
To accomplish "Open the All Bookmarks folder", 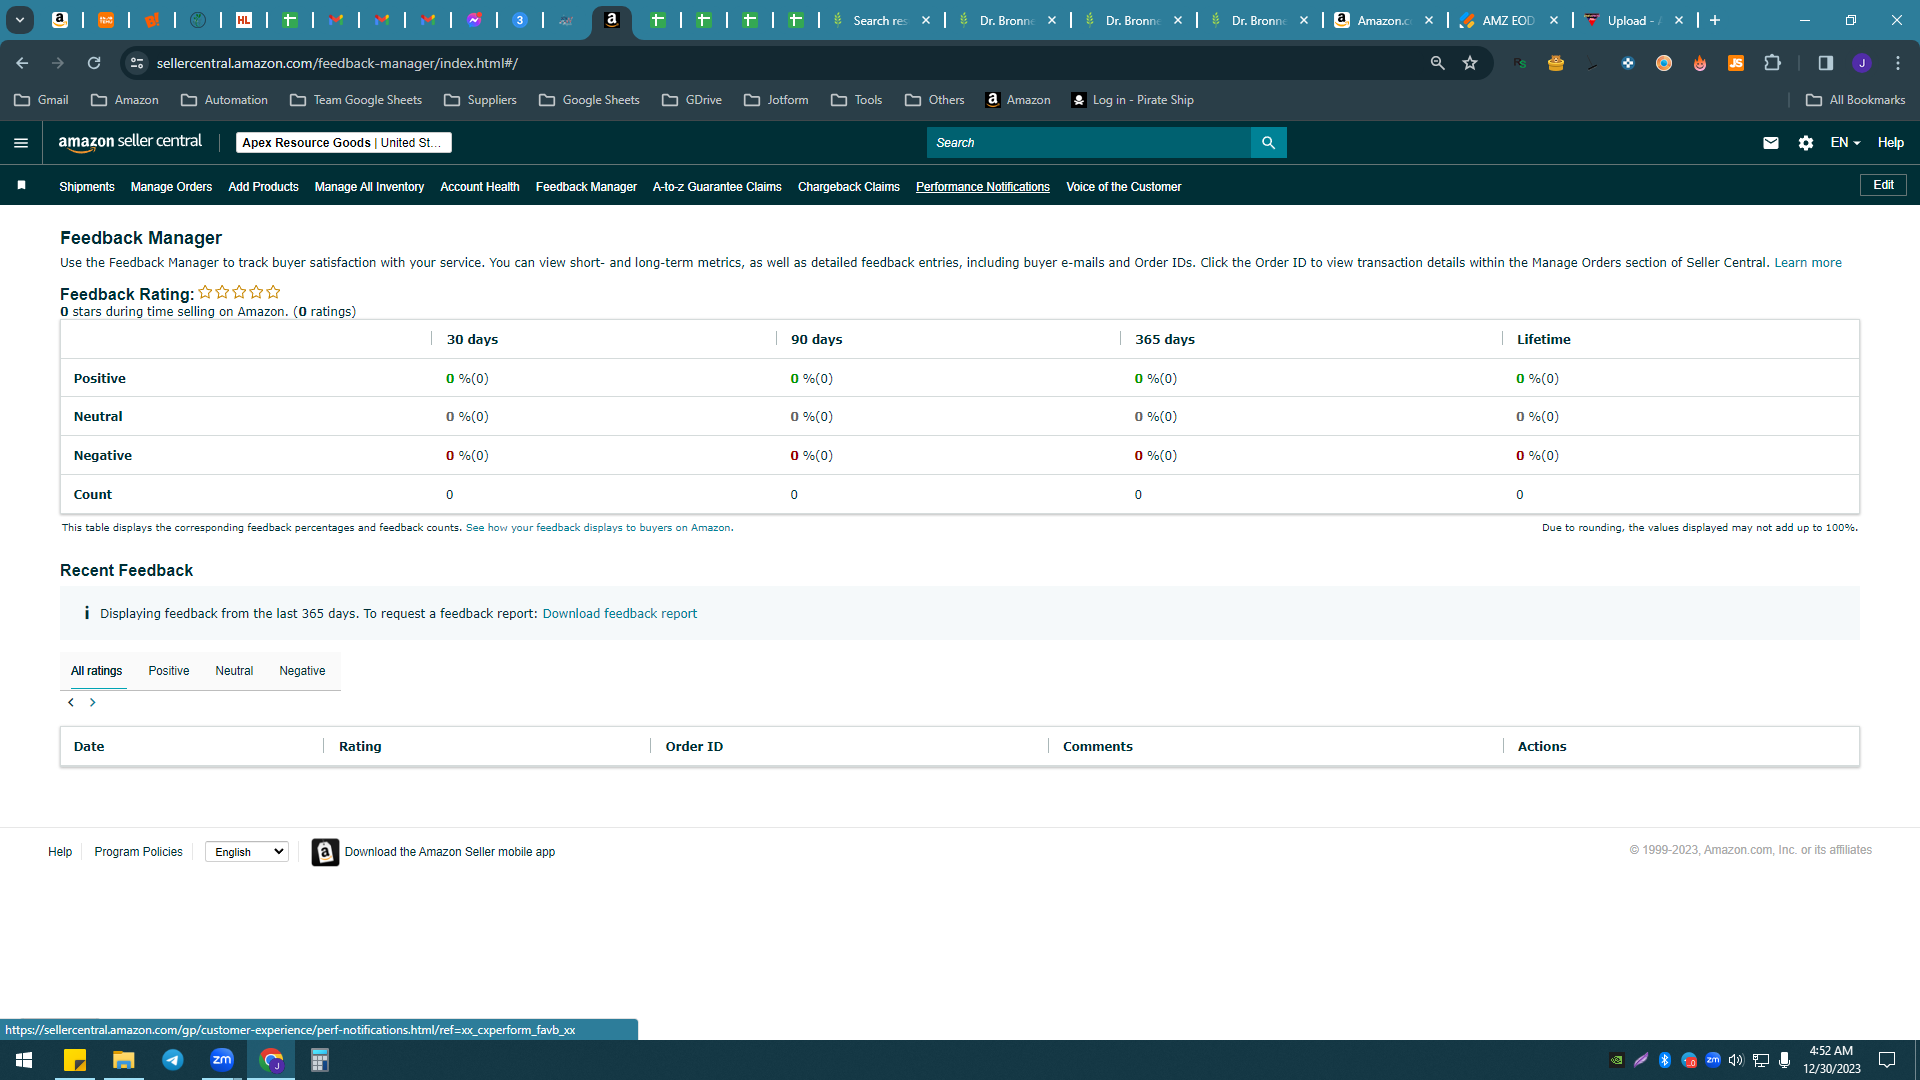I will point(1856,100).
